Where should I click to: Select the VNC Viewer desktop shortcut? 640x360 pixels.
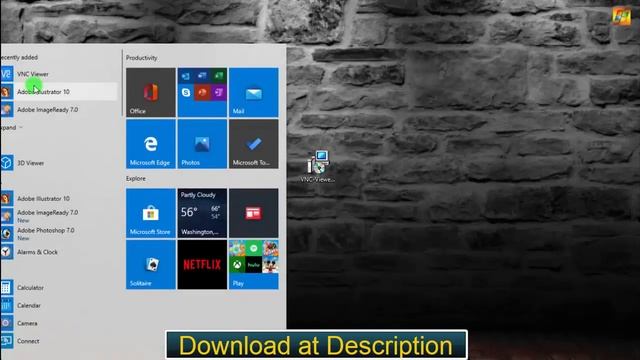coord(318,166)
